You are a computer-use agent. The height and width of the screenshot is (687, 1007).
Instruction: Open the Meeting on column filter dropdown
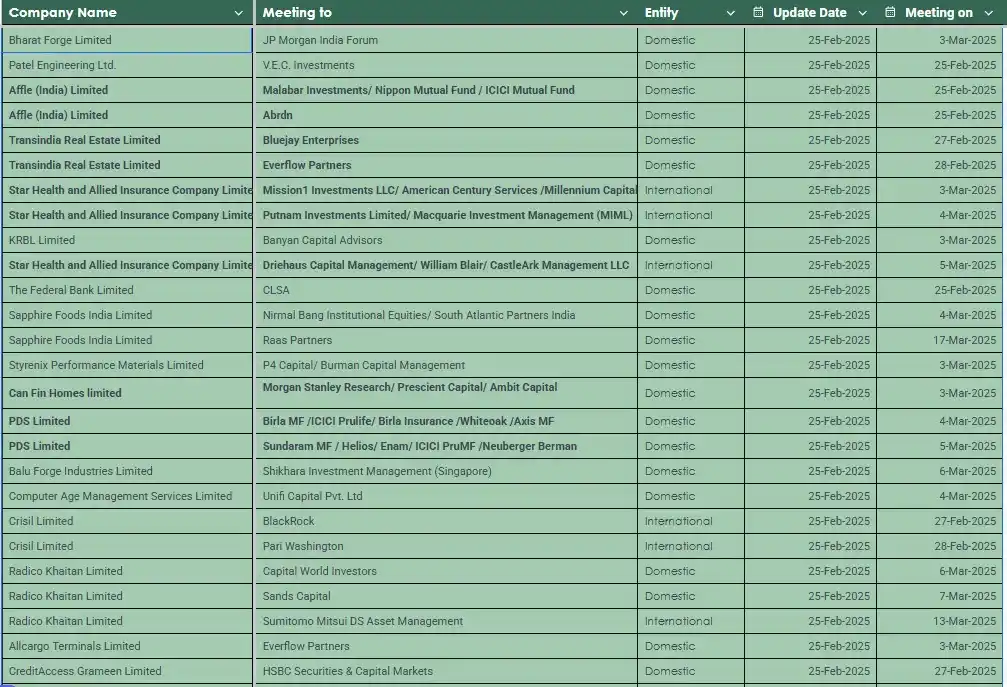[988, 13]
